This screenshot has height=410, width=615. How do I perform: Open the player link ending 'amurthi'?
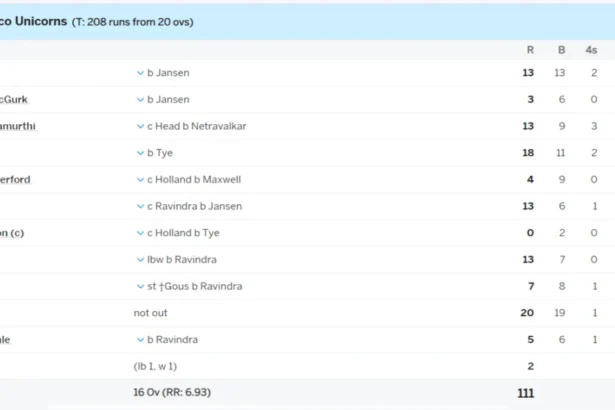pos(18,126)
